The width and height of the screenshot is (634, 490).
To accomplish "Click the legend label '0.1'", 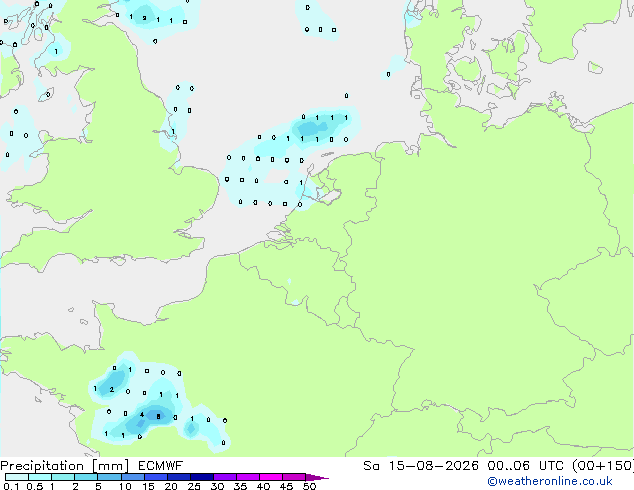I will pos(11,486).
